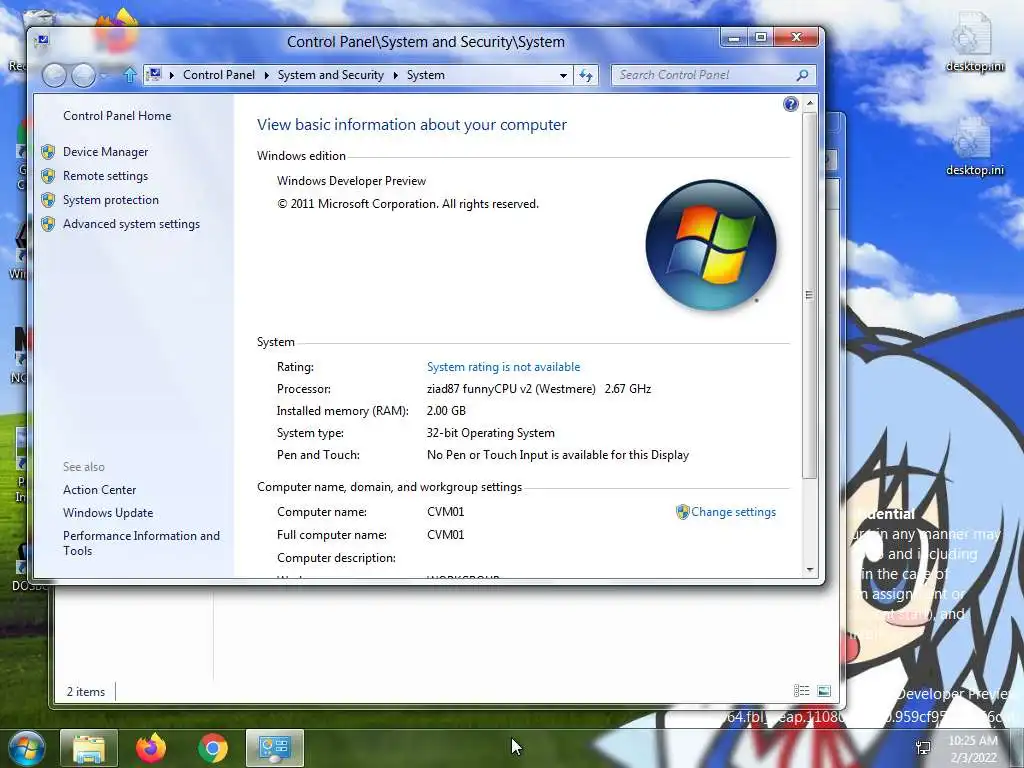
Task: Open System protection link
Action: point(110,200)
